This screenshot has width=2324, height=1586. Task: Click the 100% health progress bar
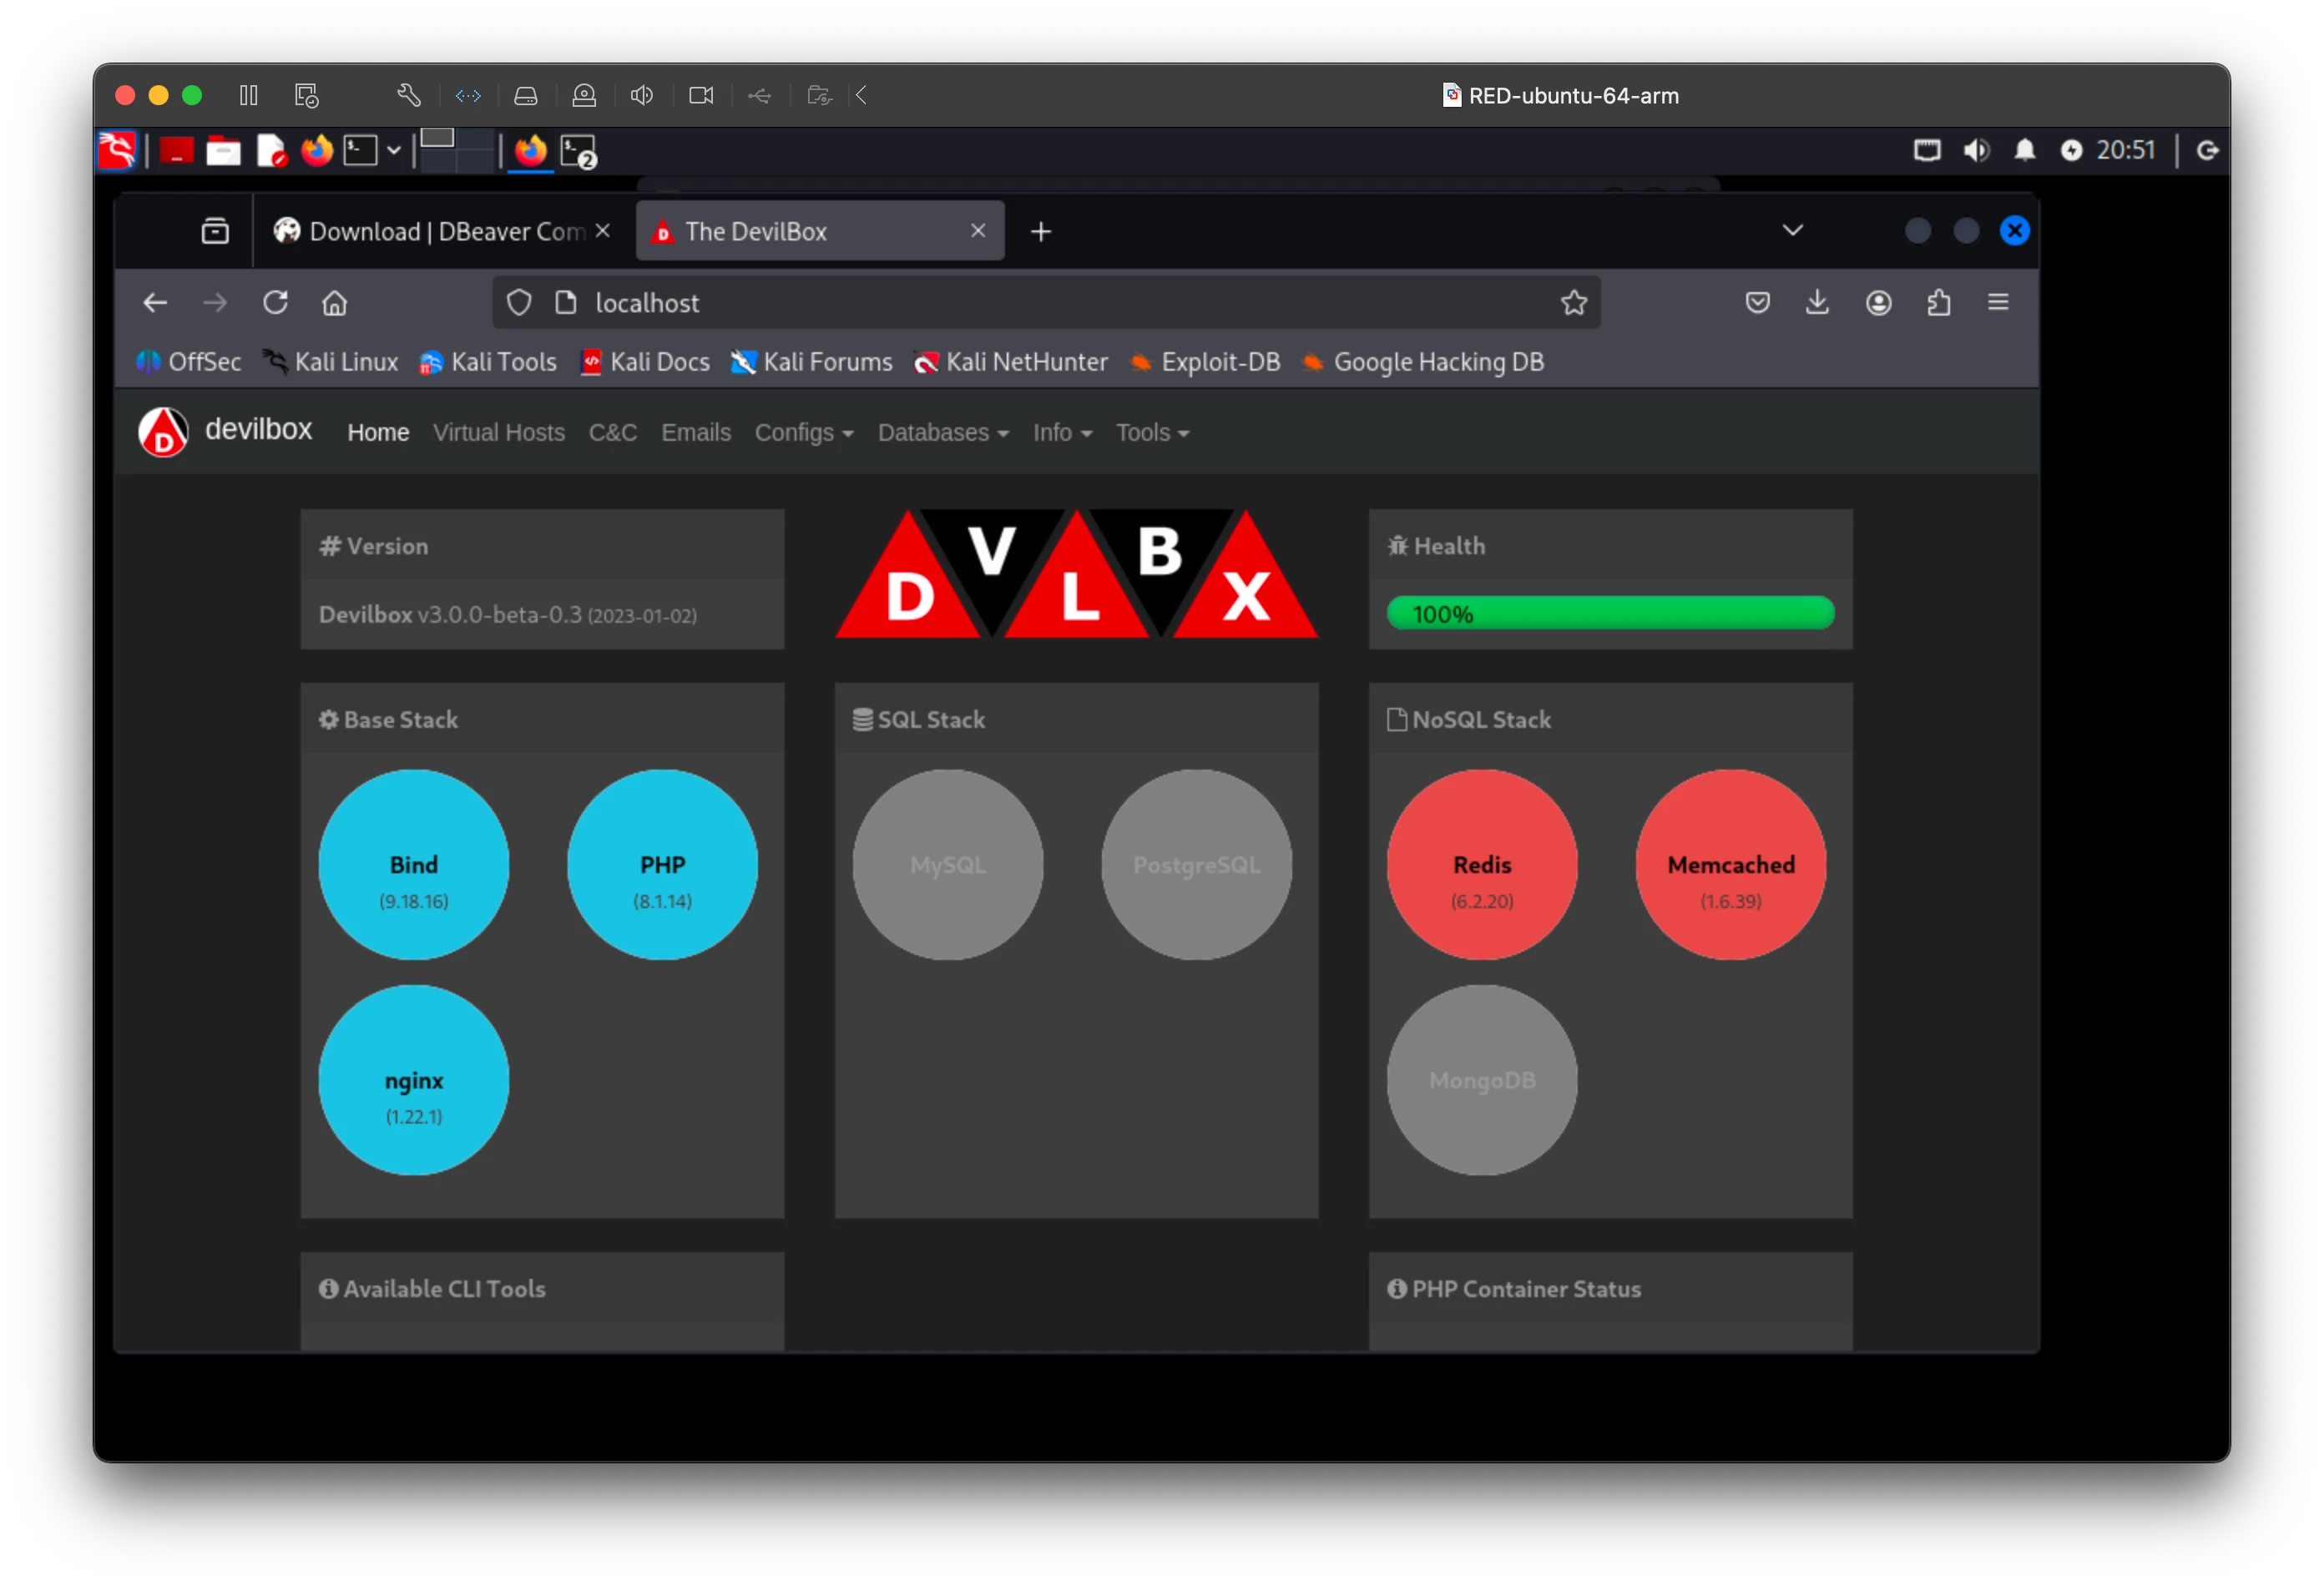1609,613
